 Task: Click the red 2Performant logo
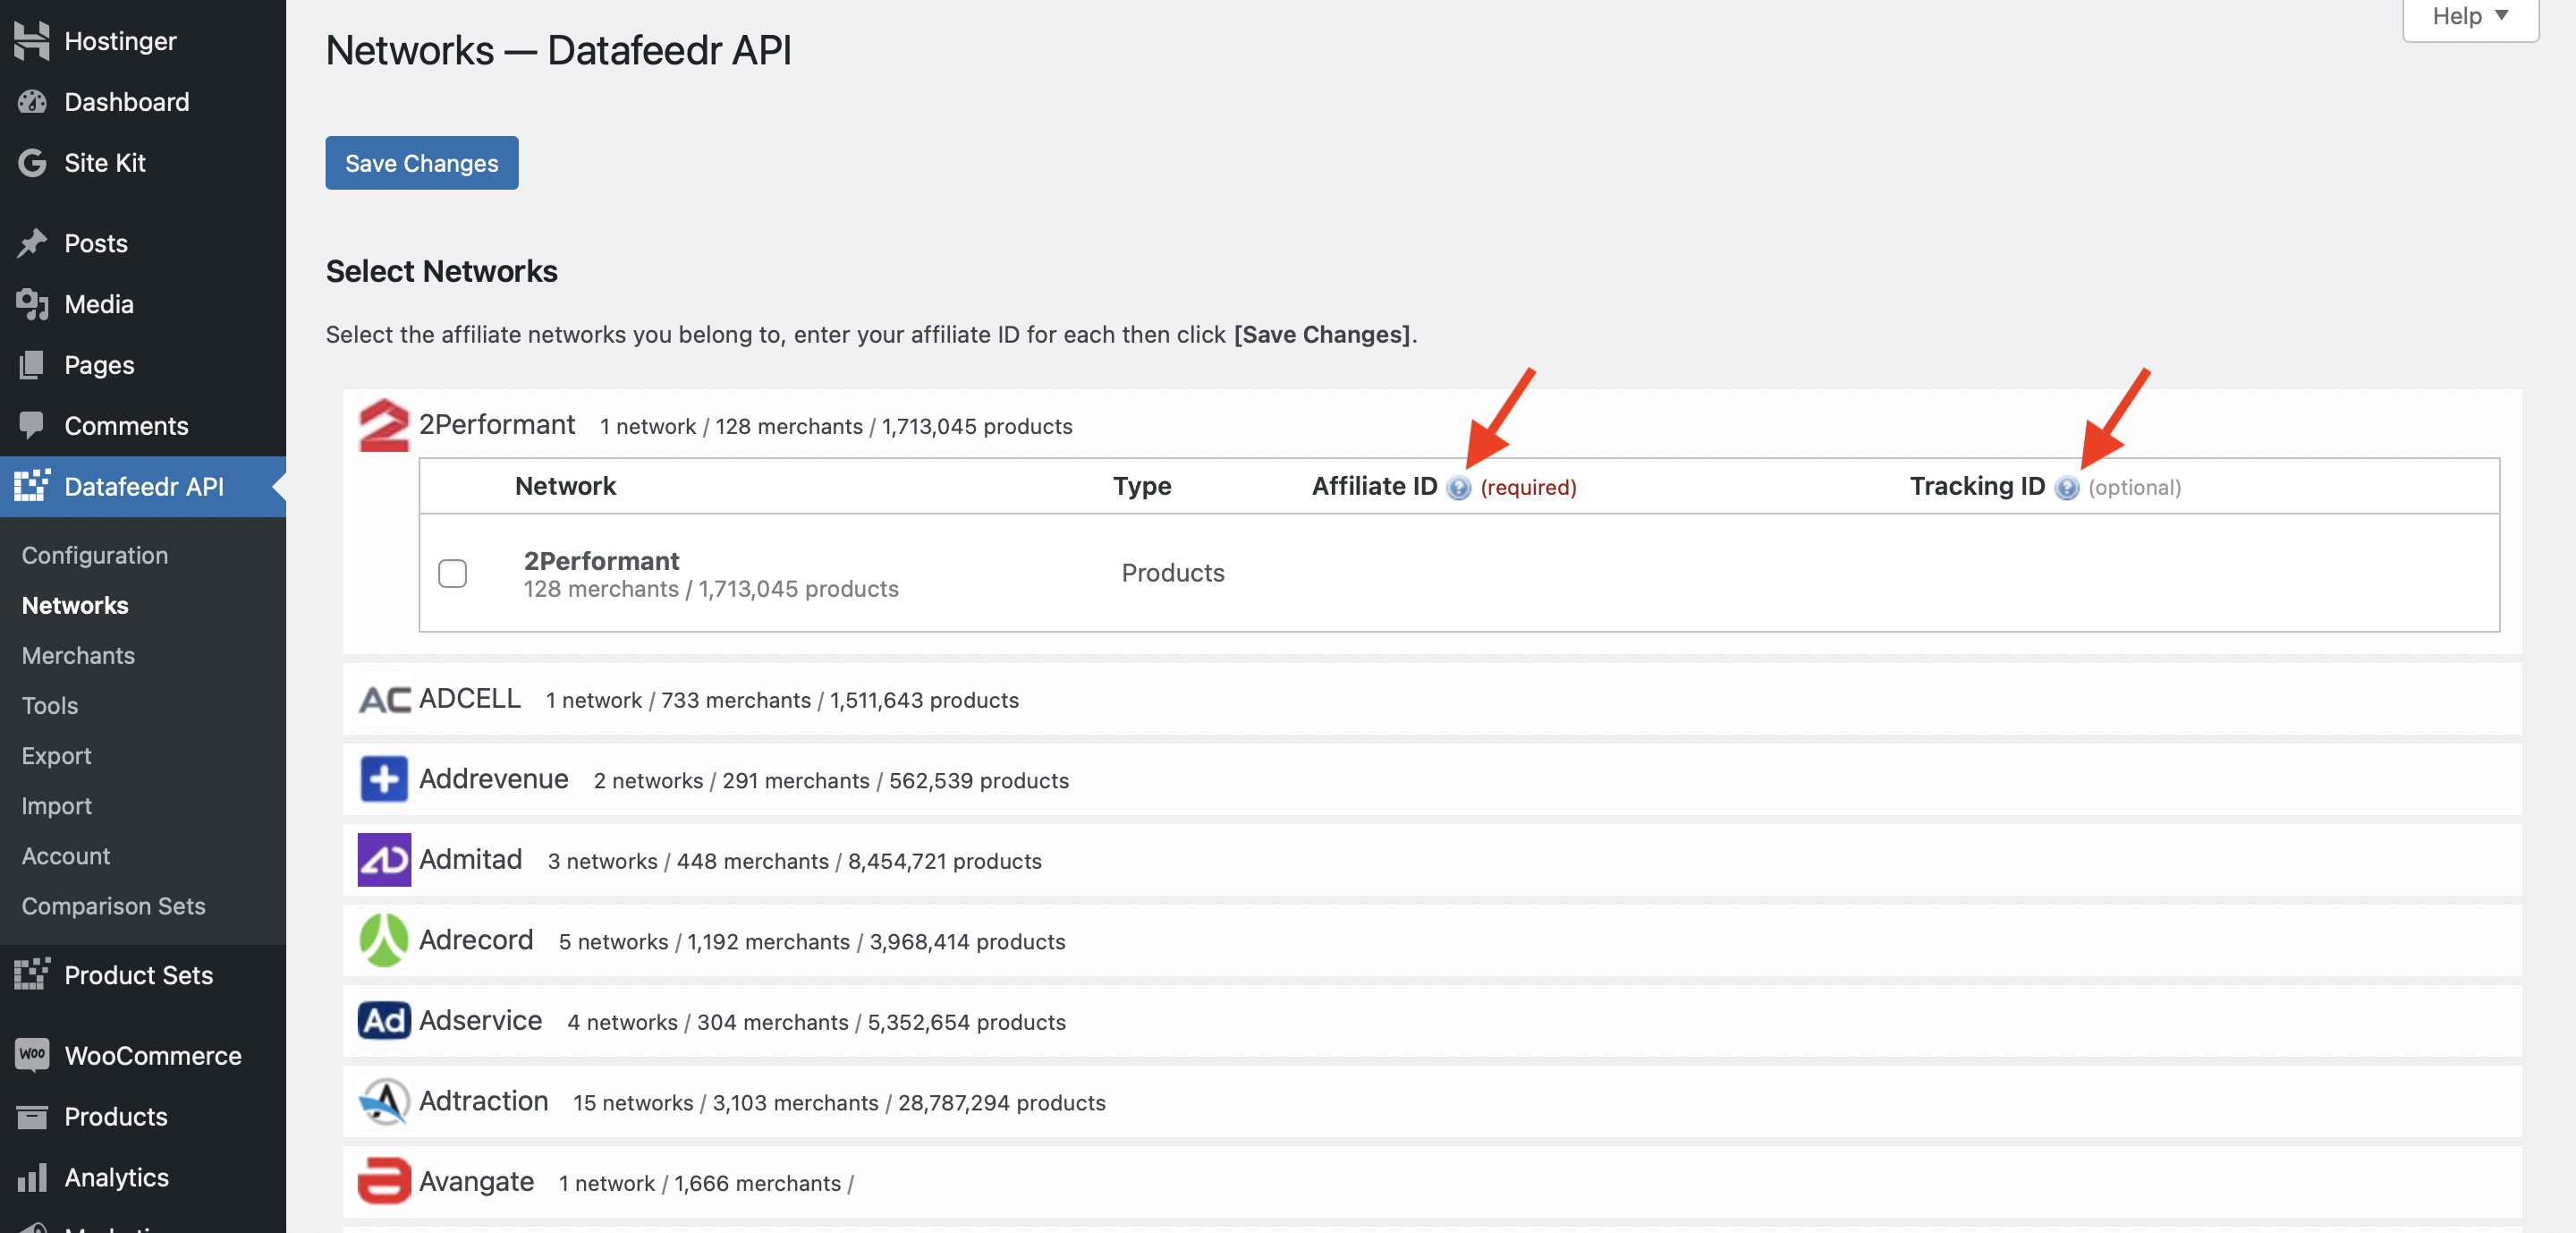click(x=384, y=425)
